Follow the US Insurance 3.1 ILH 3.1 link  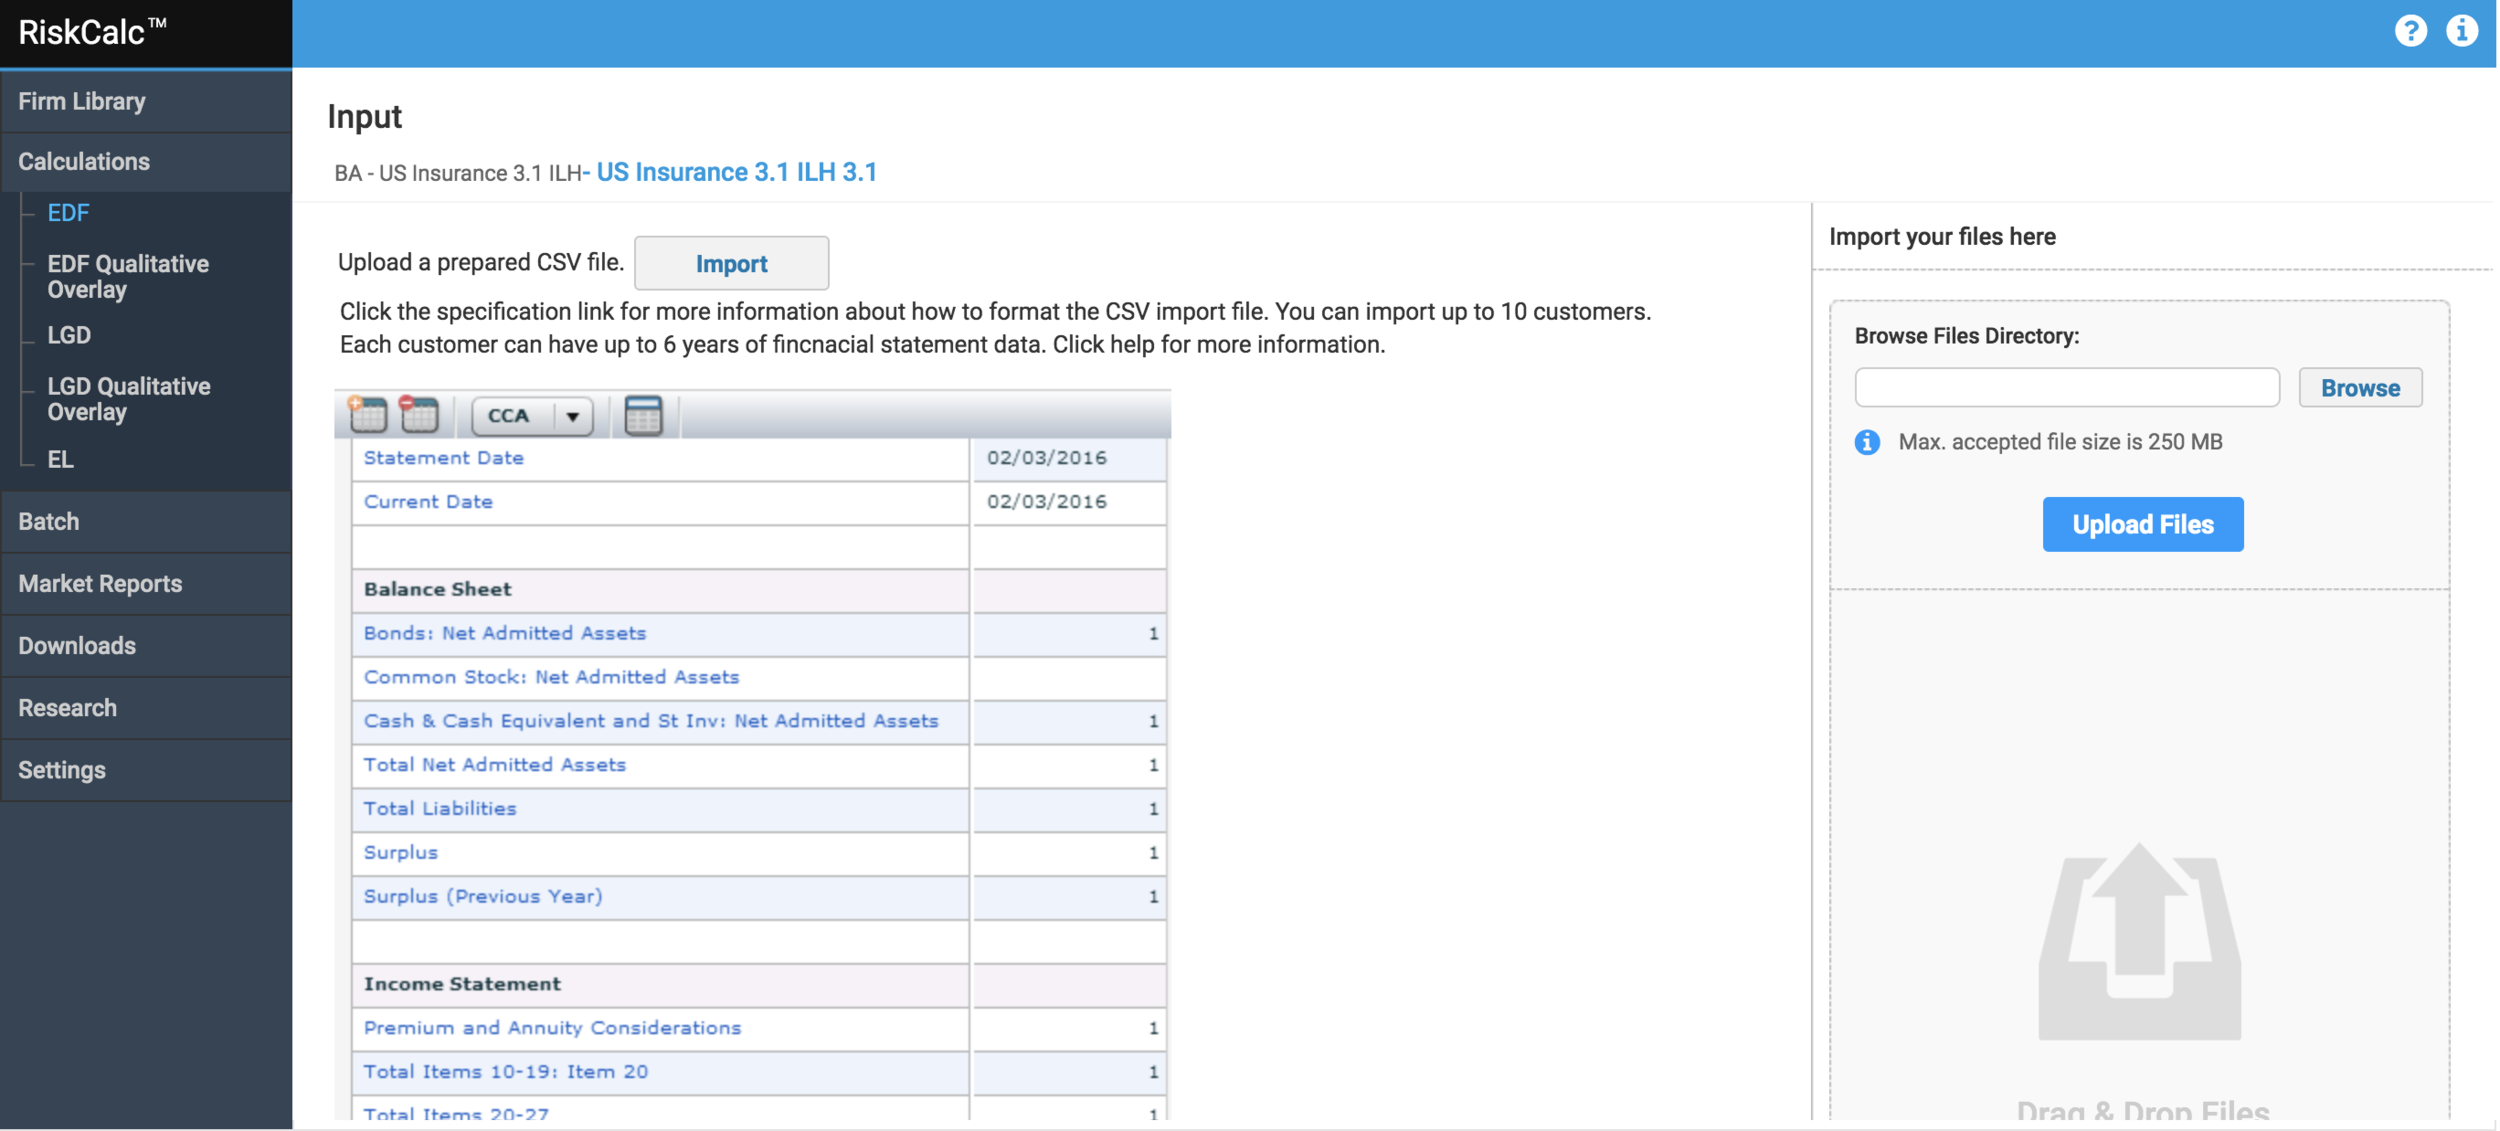[x=736, y=172]
